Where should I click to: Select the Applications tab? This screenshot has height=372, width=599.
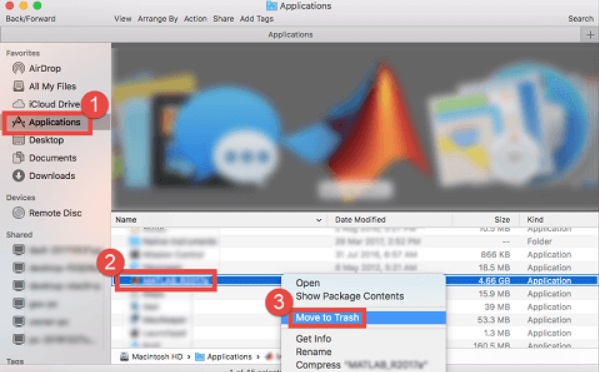click(x=290, y=35)
